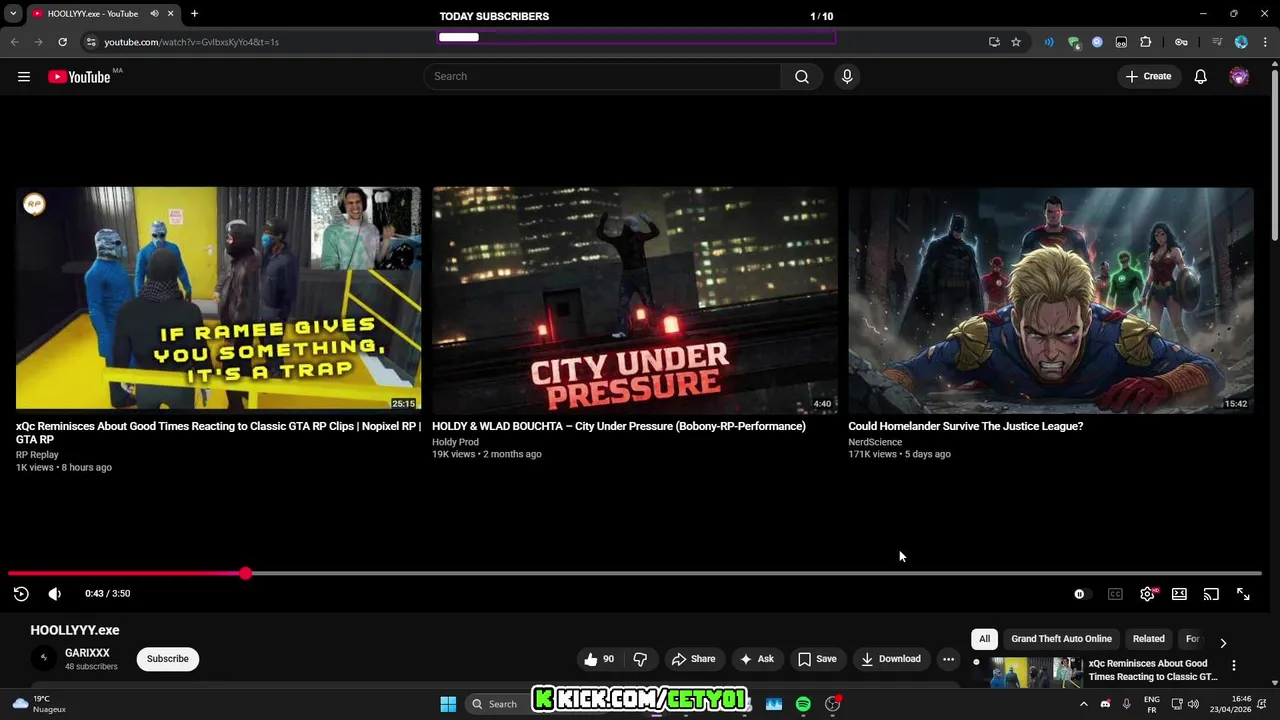Screen dimensions: 1280x720
Task: Show more filter chips with right chevron
Action: pos(1222,643)
